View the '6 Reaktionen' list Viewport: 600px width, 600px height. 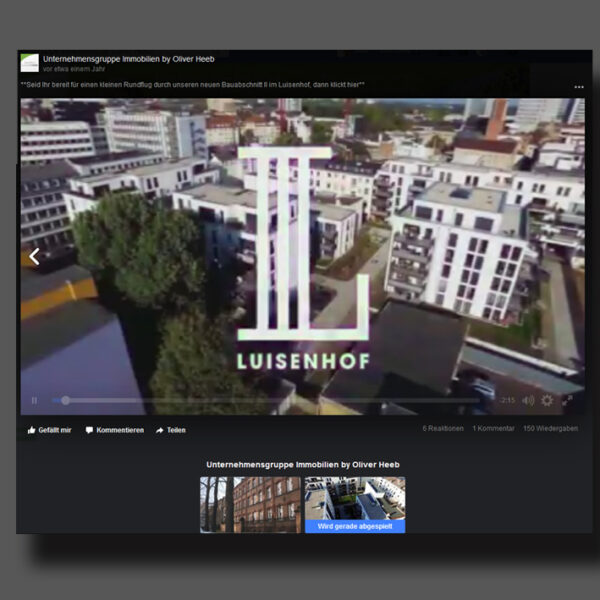[x=443, y=428]
